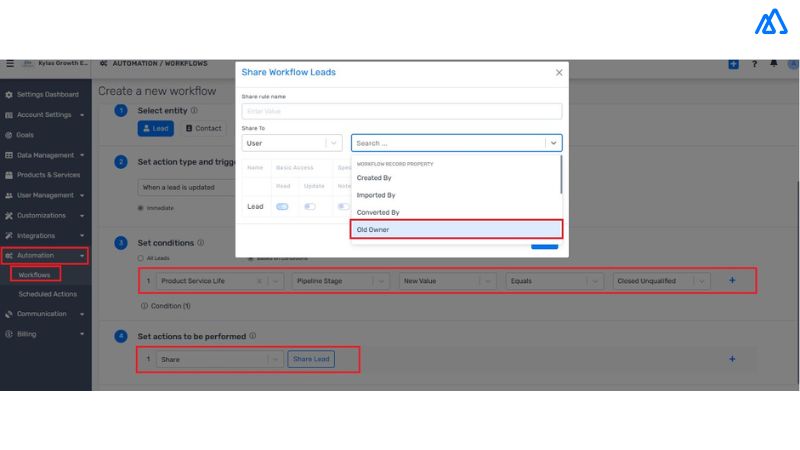Select the All Leads radio option
Viewport: 800px width, 450px height.
click(140, 258)
